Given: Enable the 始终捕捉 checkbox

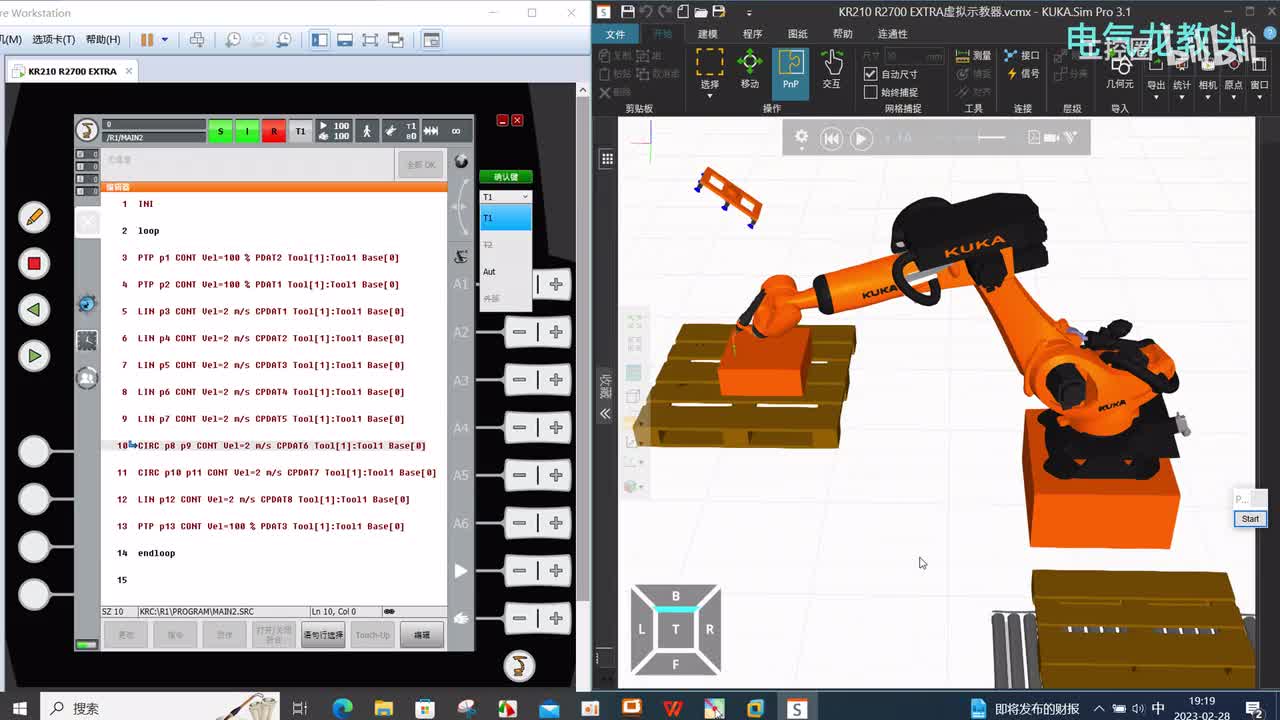Looking at the screenshot, I should point(870,92).
